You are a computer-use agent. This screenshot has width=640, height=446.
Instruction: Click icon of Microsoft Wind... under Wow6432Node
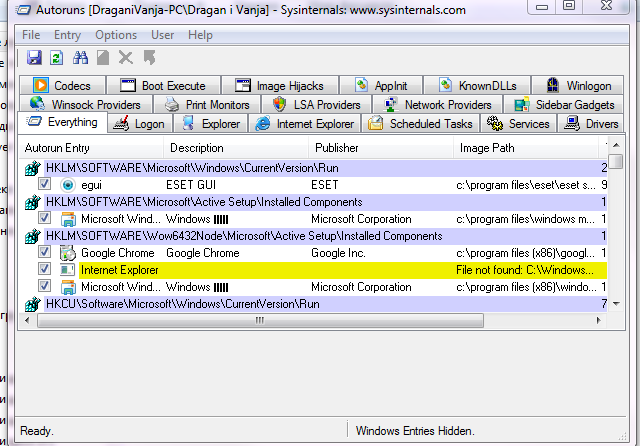click(68, 287)
